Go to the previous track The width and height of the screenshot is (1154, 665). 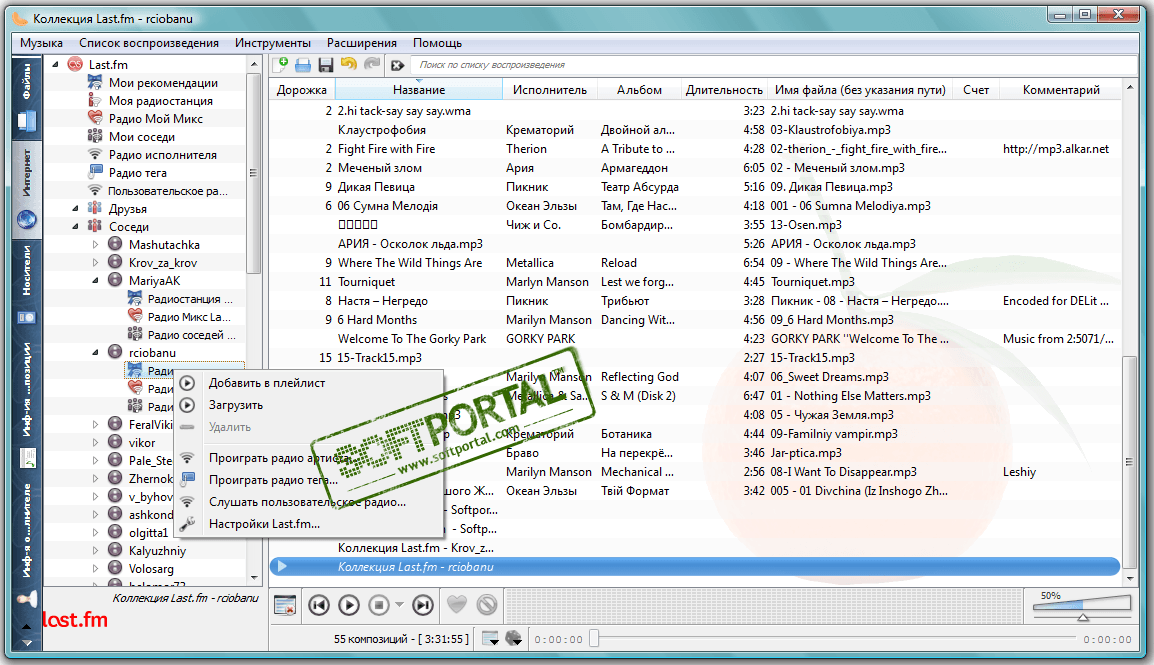tap(319, 605)
